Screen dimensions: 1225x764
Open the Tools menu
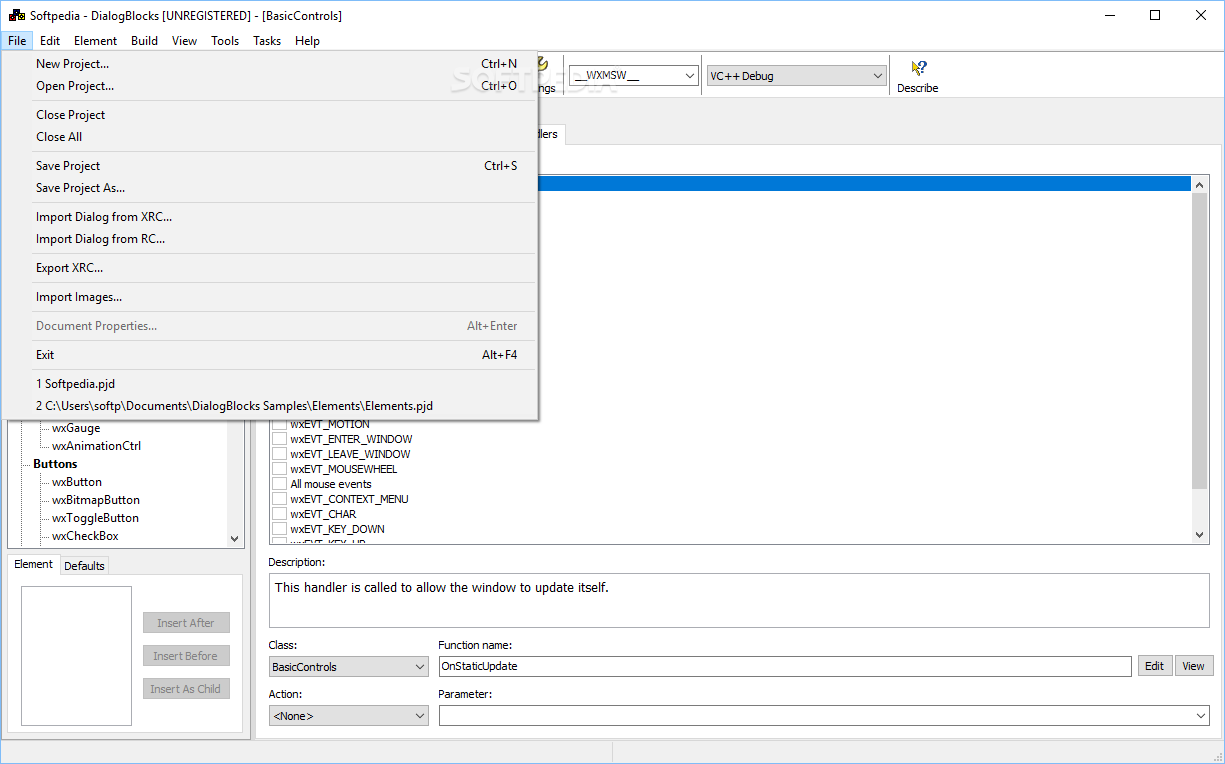[225, 41]
